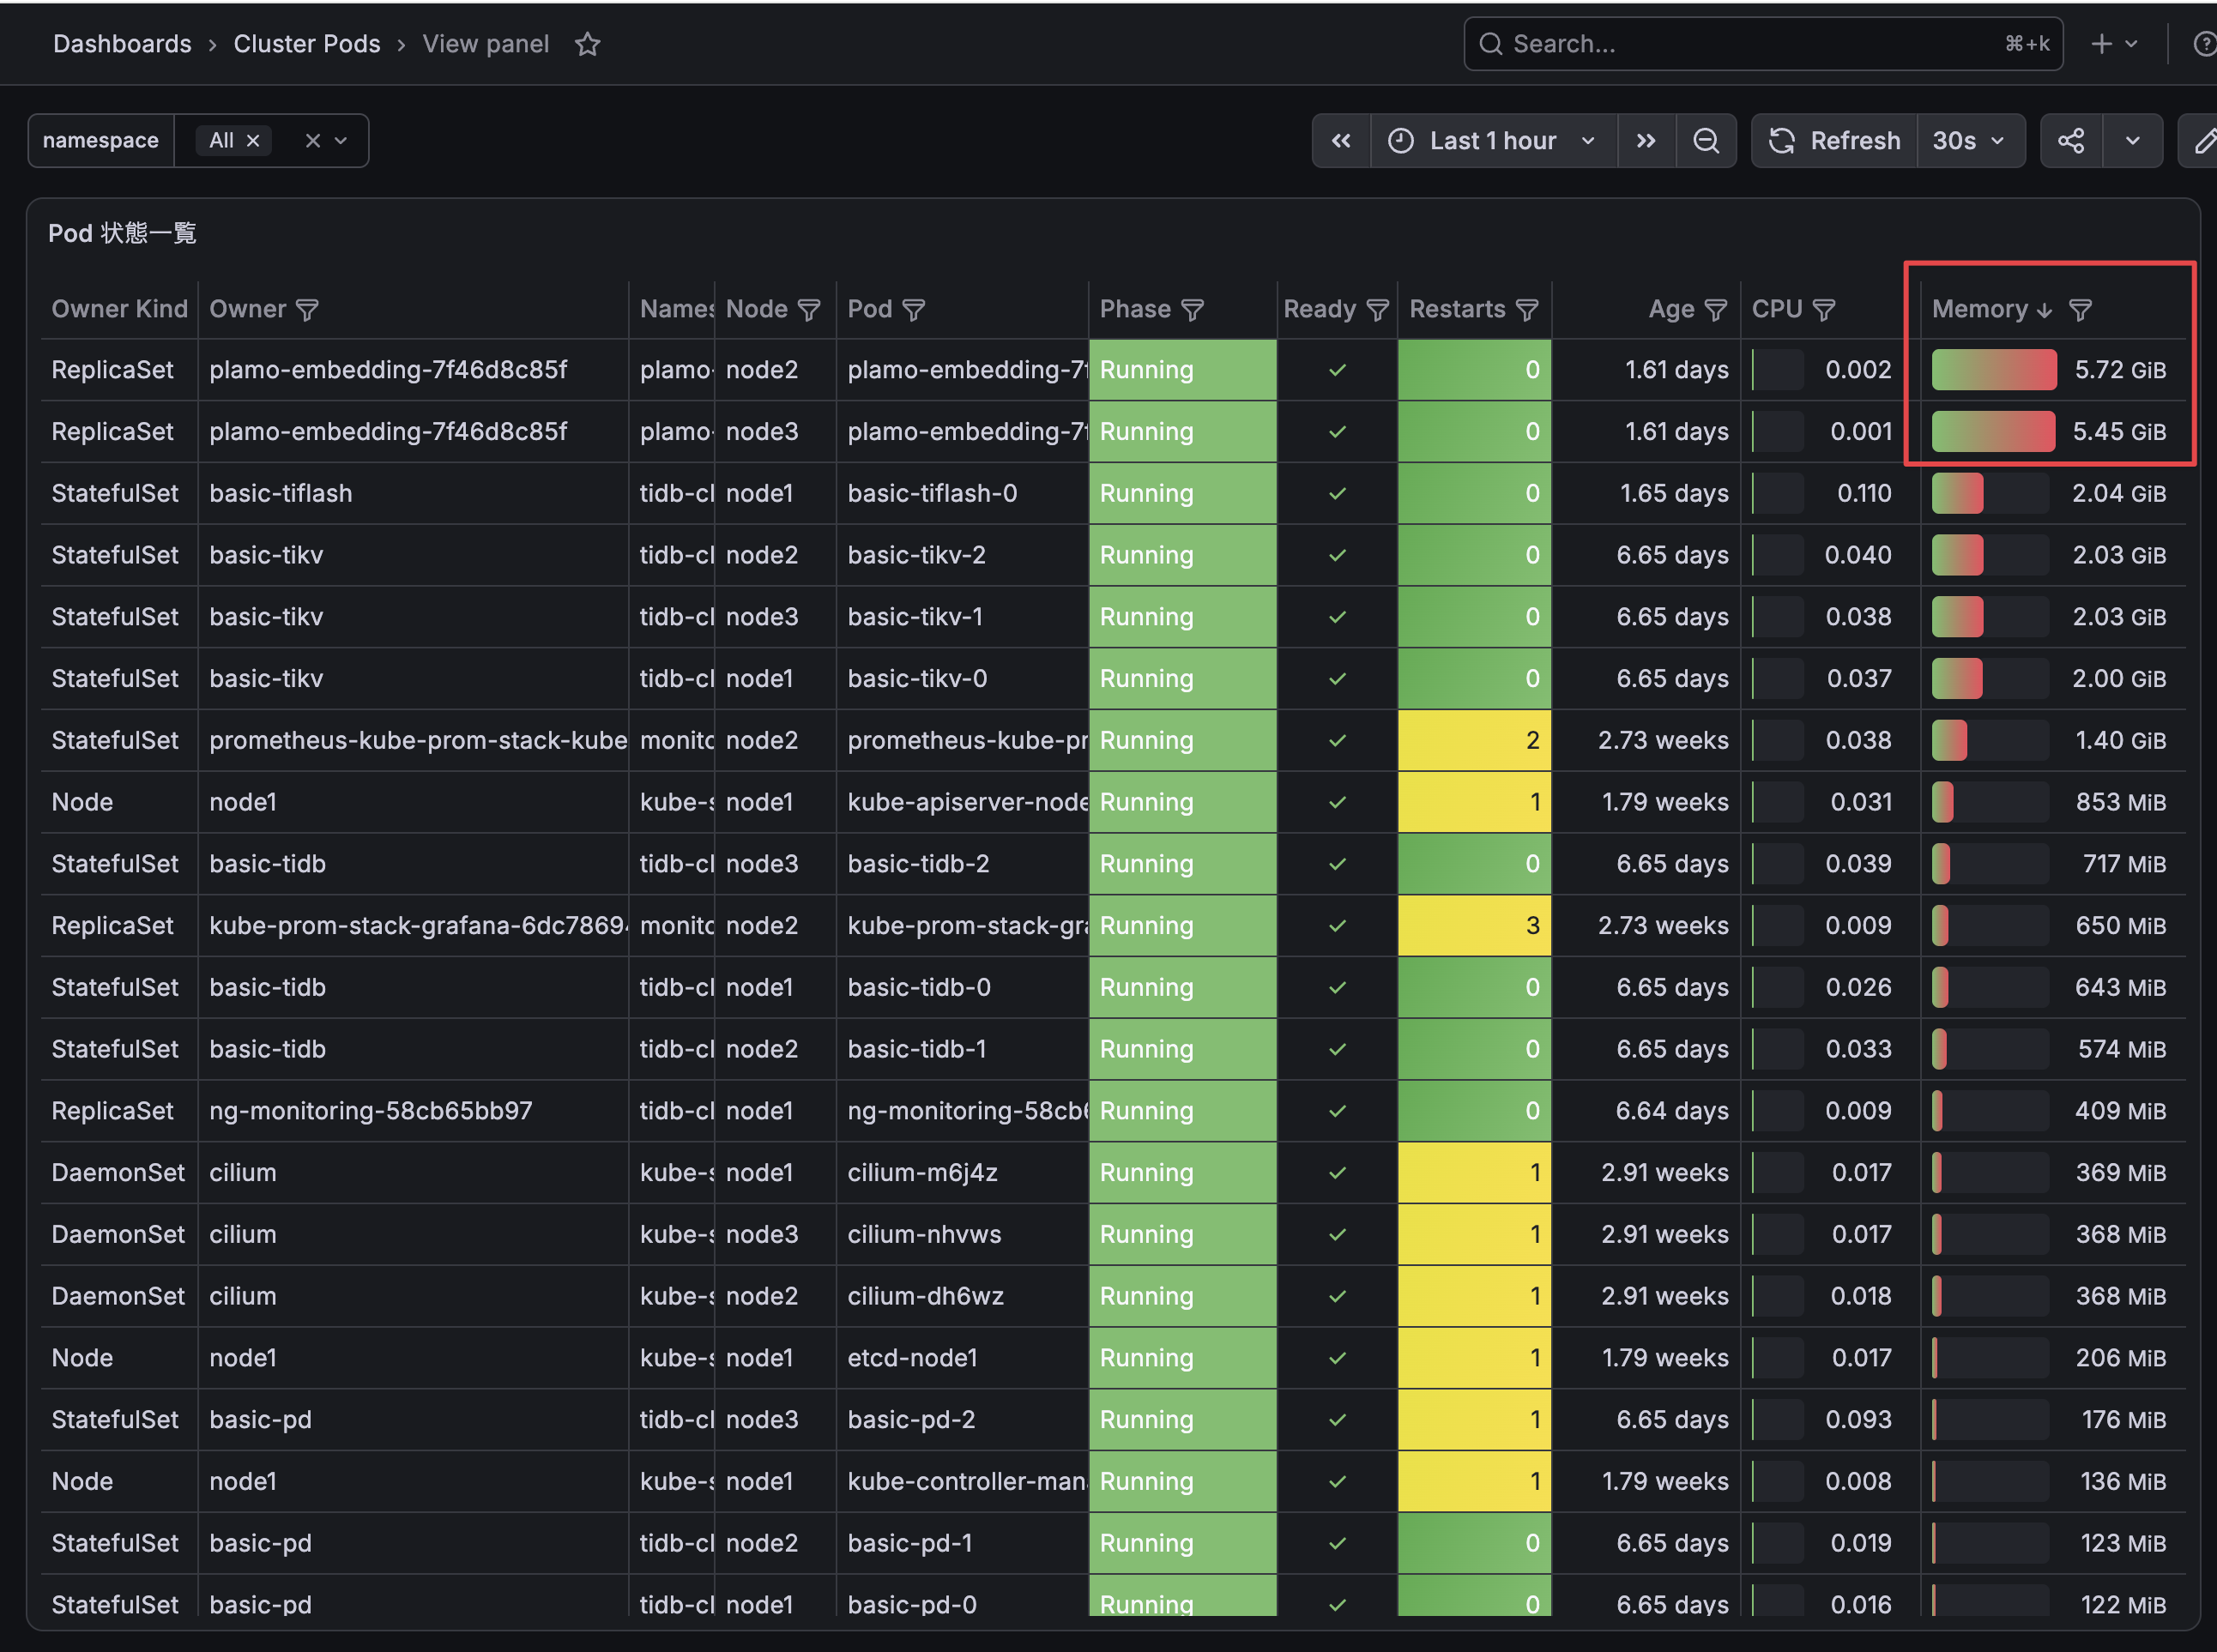
Task: Filter the Ready column
Action: point(1377,310)
